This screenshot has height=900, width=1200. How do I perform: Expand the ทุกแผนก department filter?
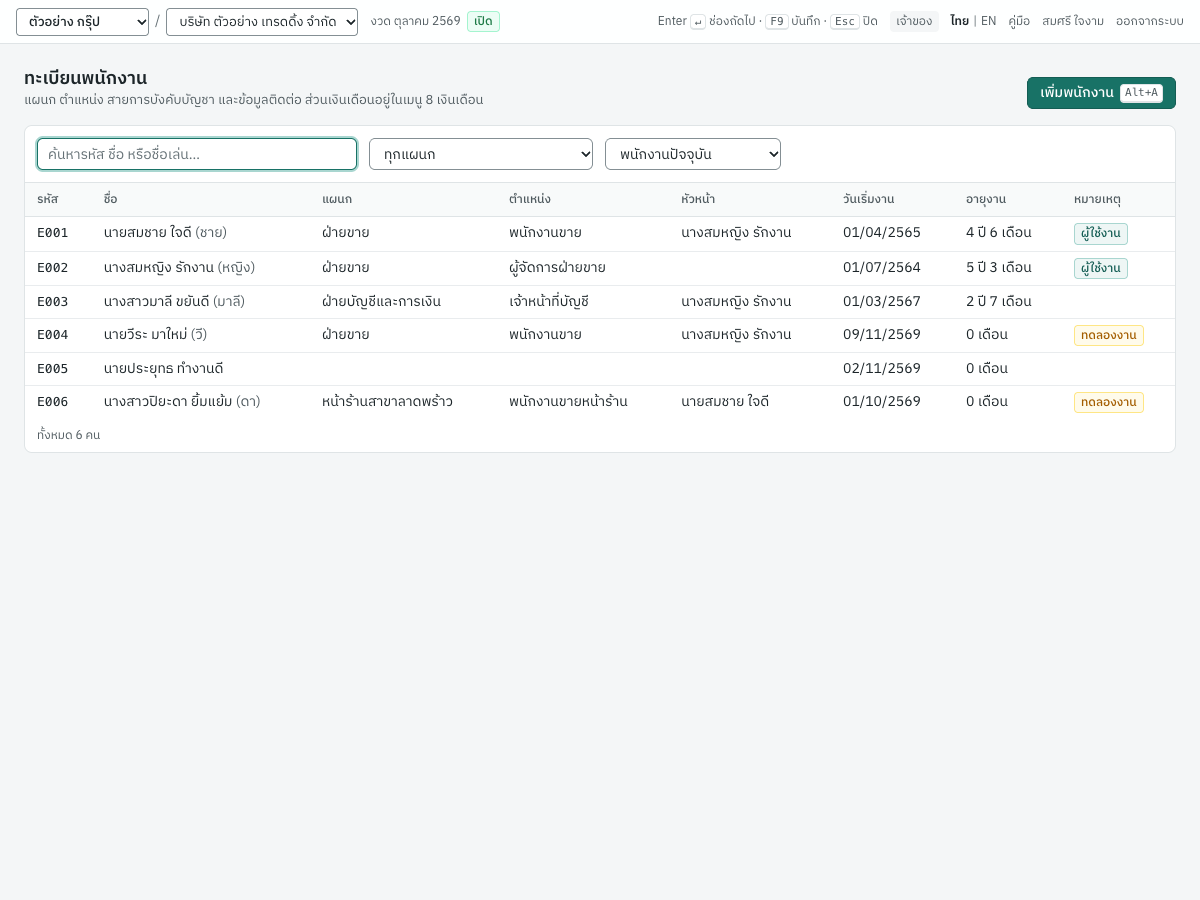point(481,154)
